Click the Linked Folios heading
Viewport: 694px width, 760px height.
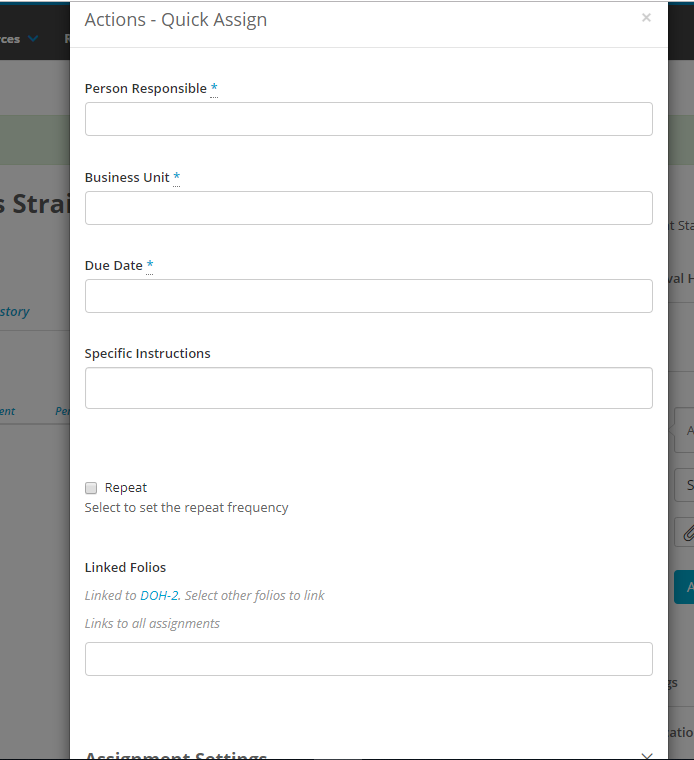pos(126,567)
